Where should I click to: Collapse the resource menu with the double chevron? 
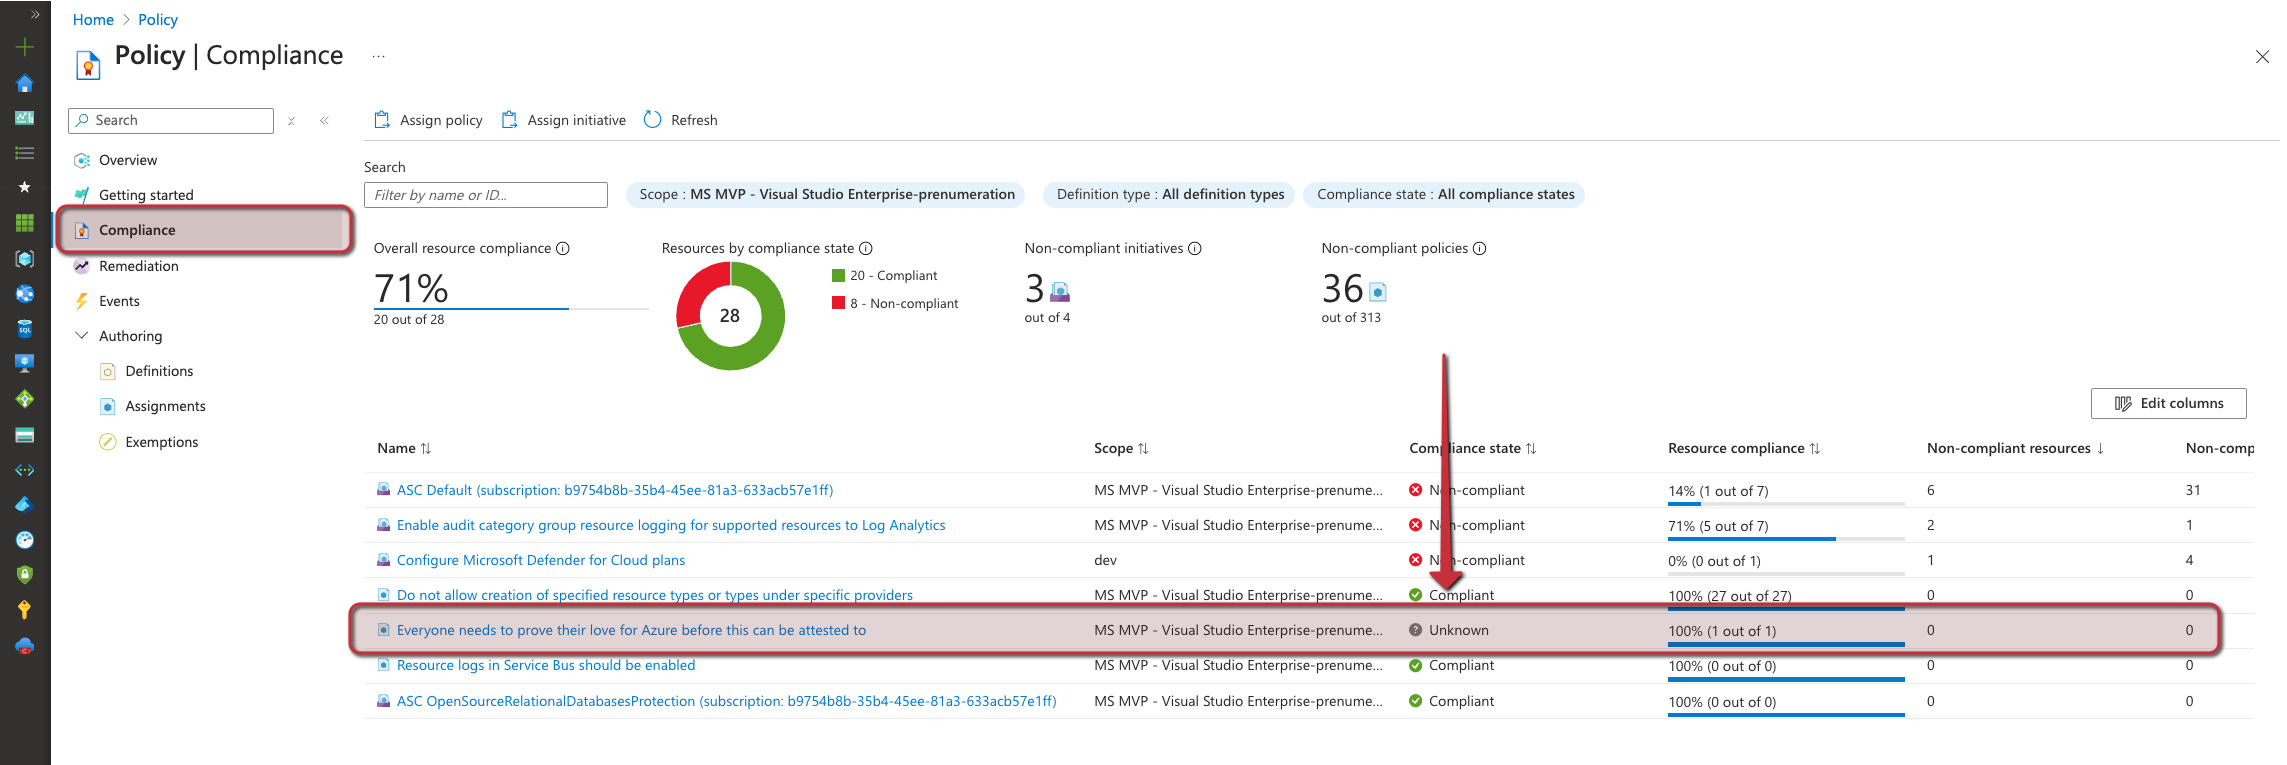point(324,121)
